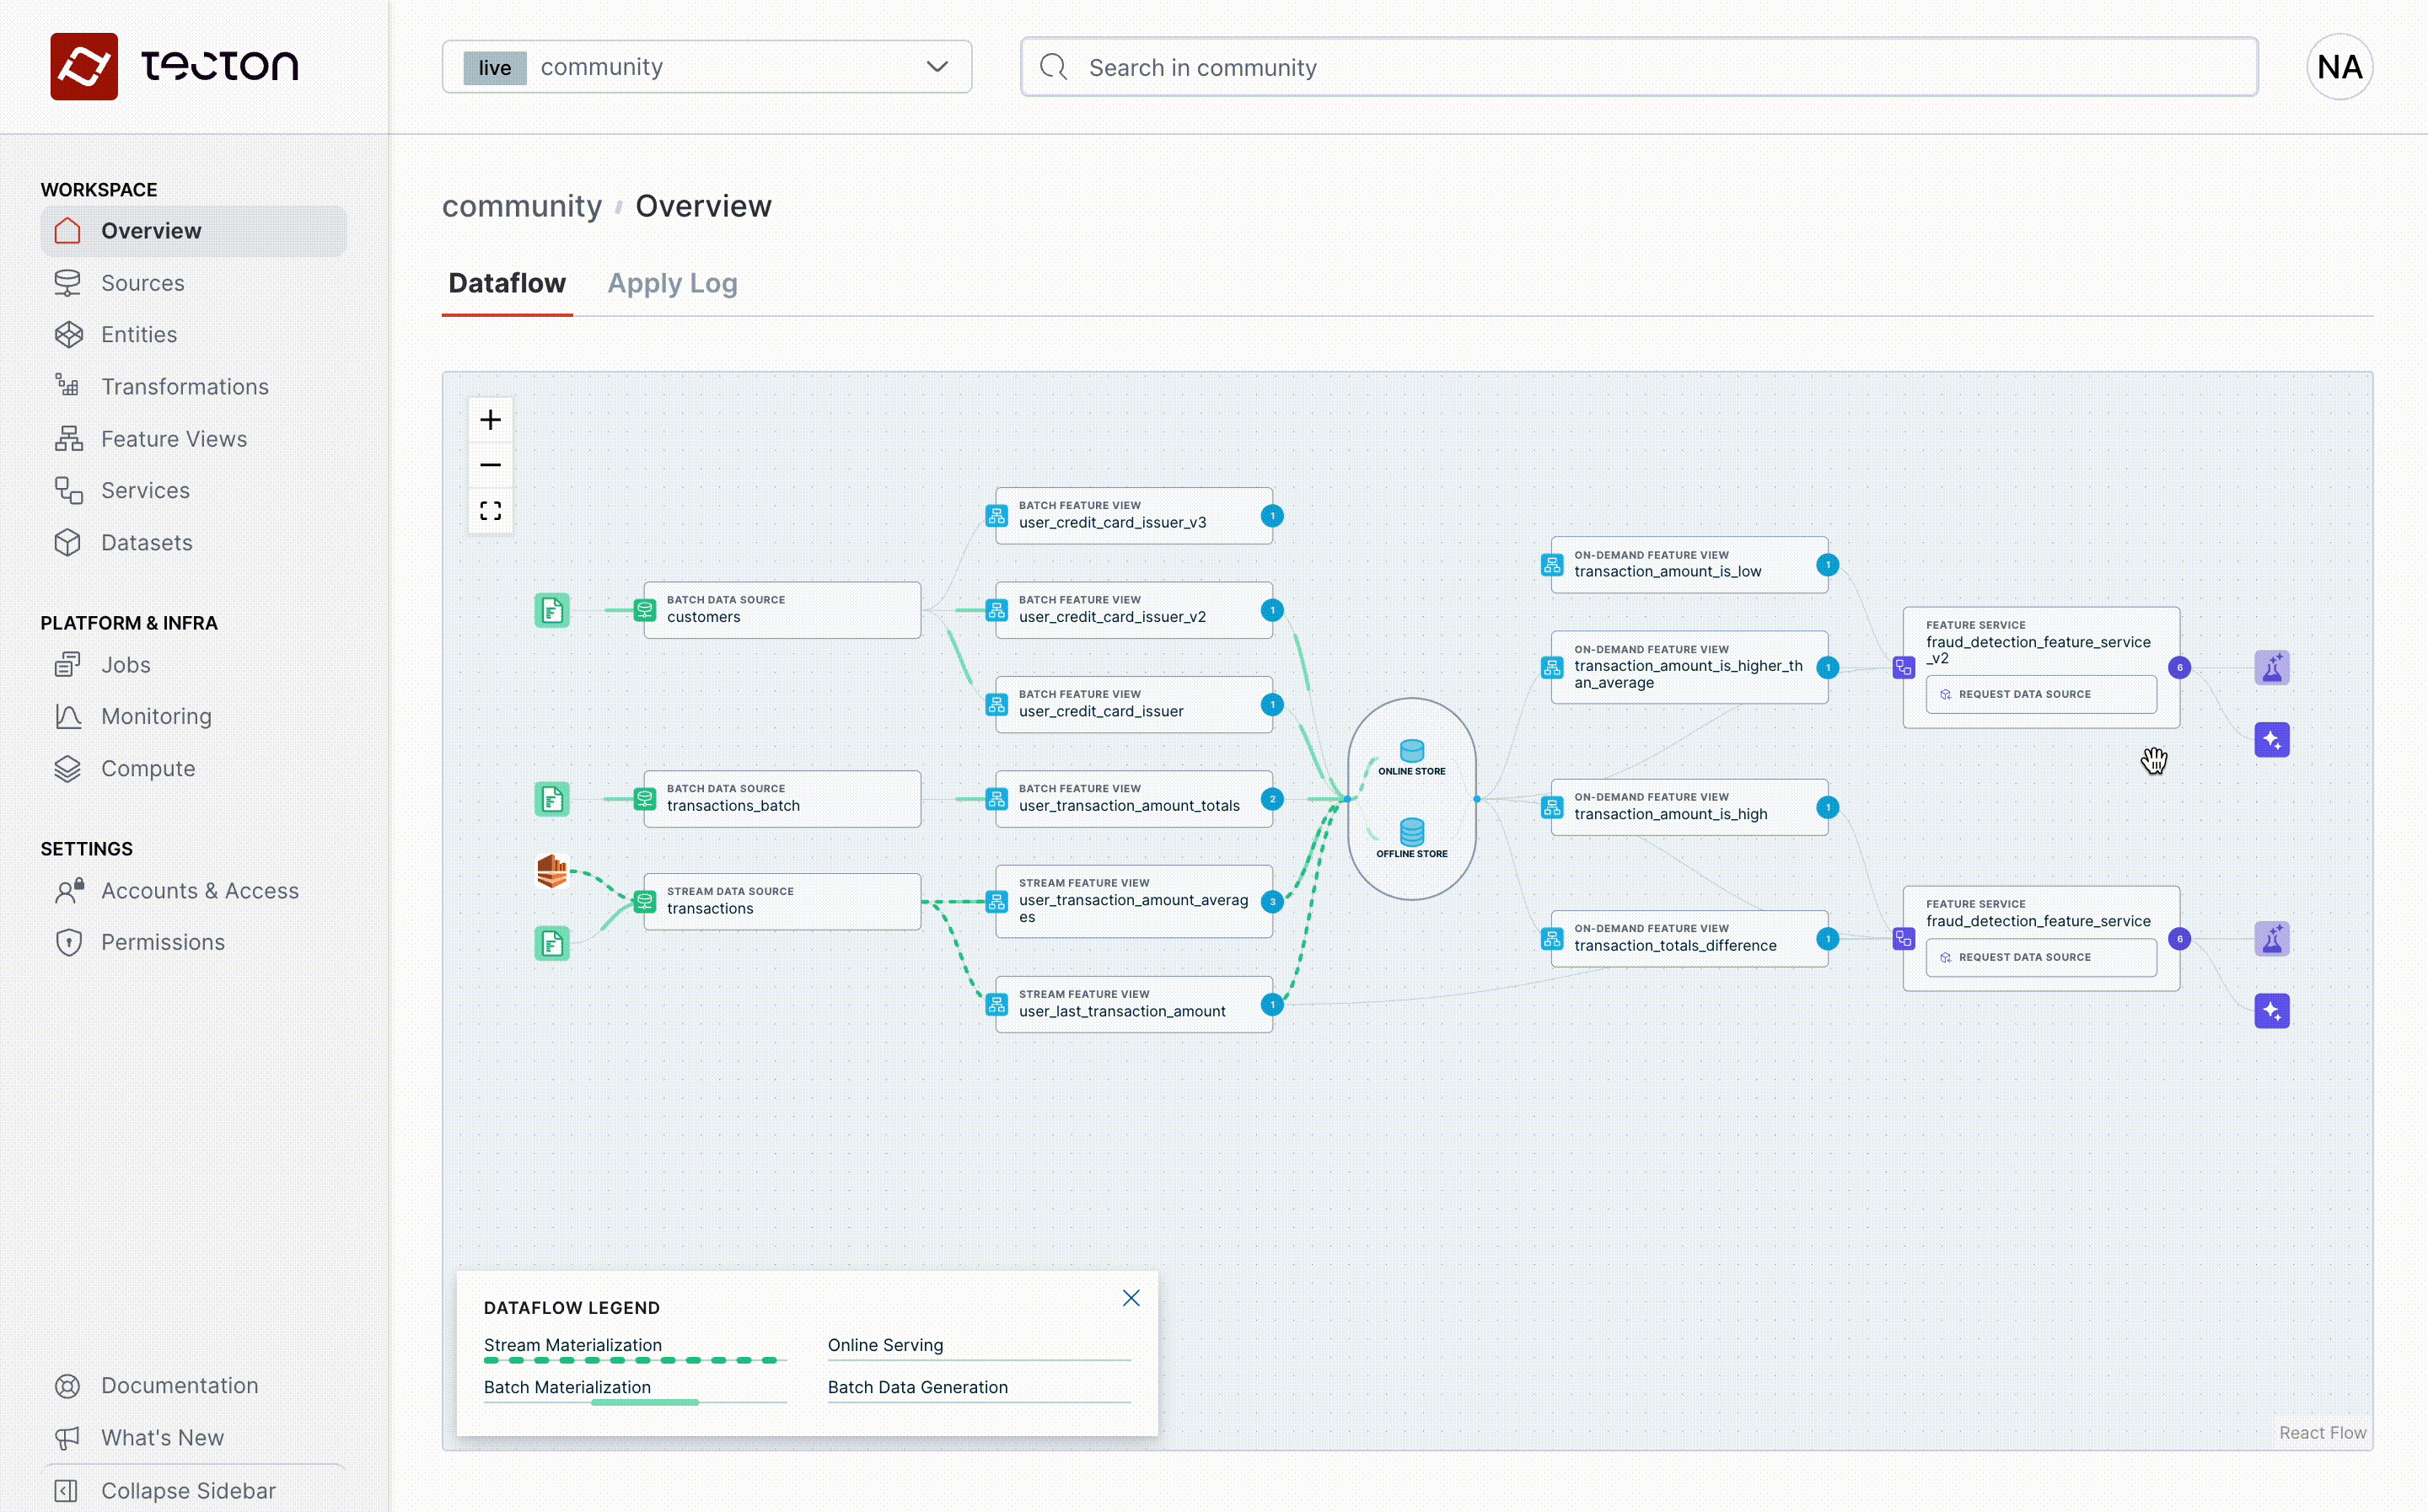Go to Entities section
Image resolution: width=2428 pixels, height=1512 pixels.
(139, 335)
